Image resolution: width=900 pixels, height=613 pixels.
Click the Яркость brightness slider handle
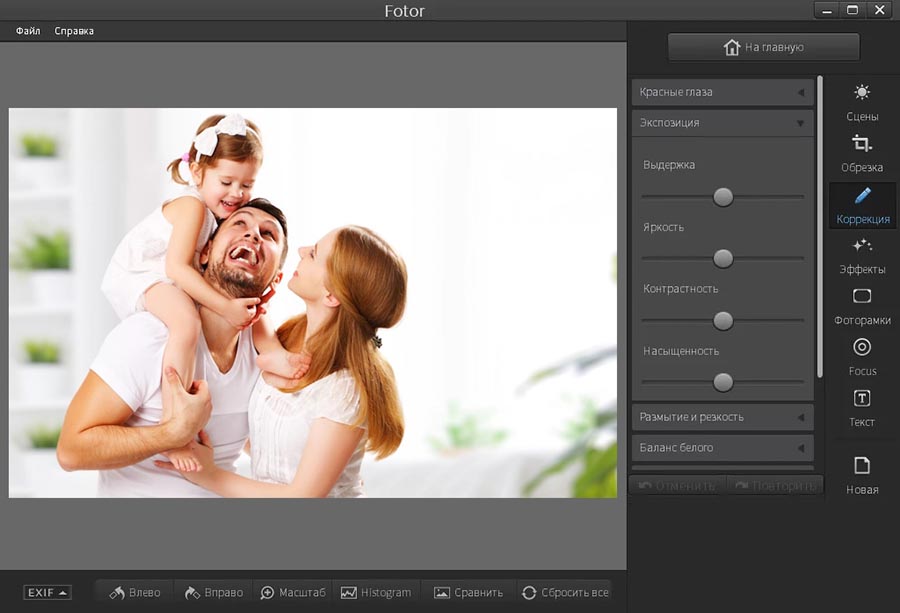click(x=723, y=259)
